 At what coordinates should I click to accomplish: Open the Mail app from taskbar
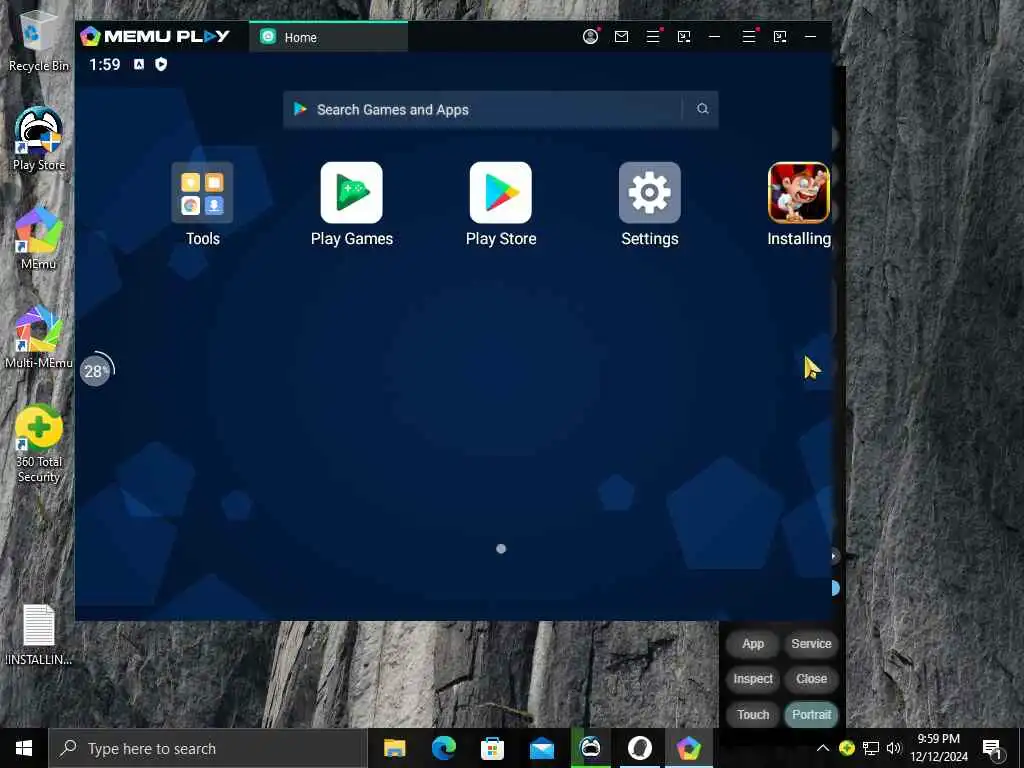tap(541, 748)
